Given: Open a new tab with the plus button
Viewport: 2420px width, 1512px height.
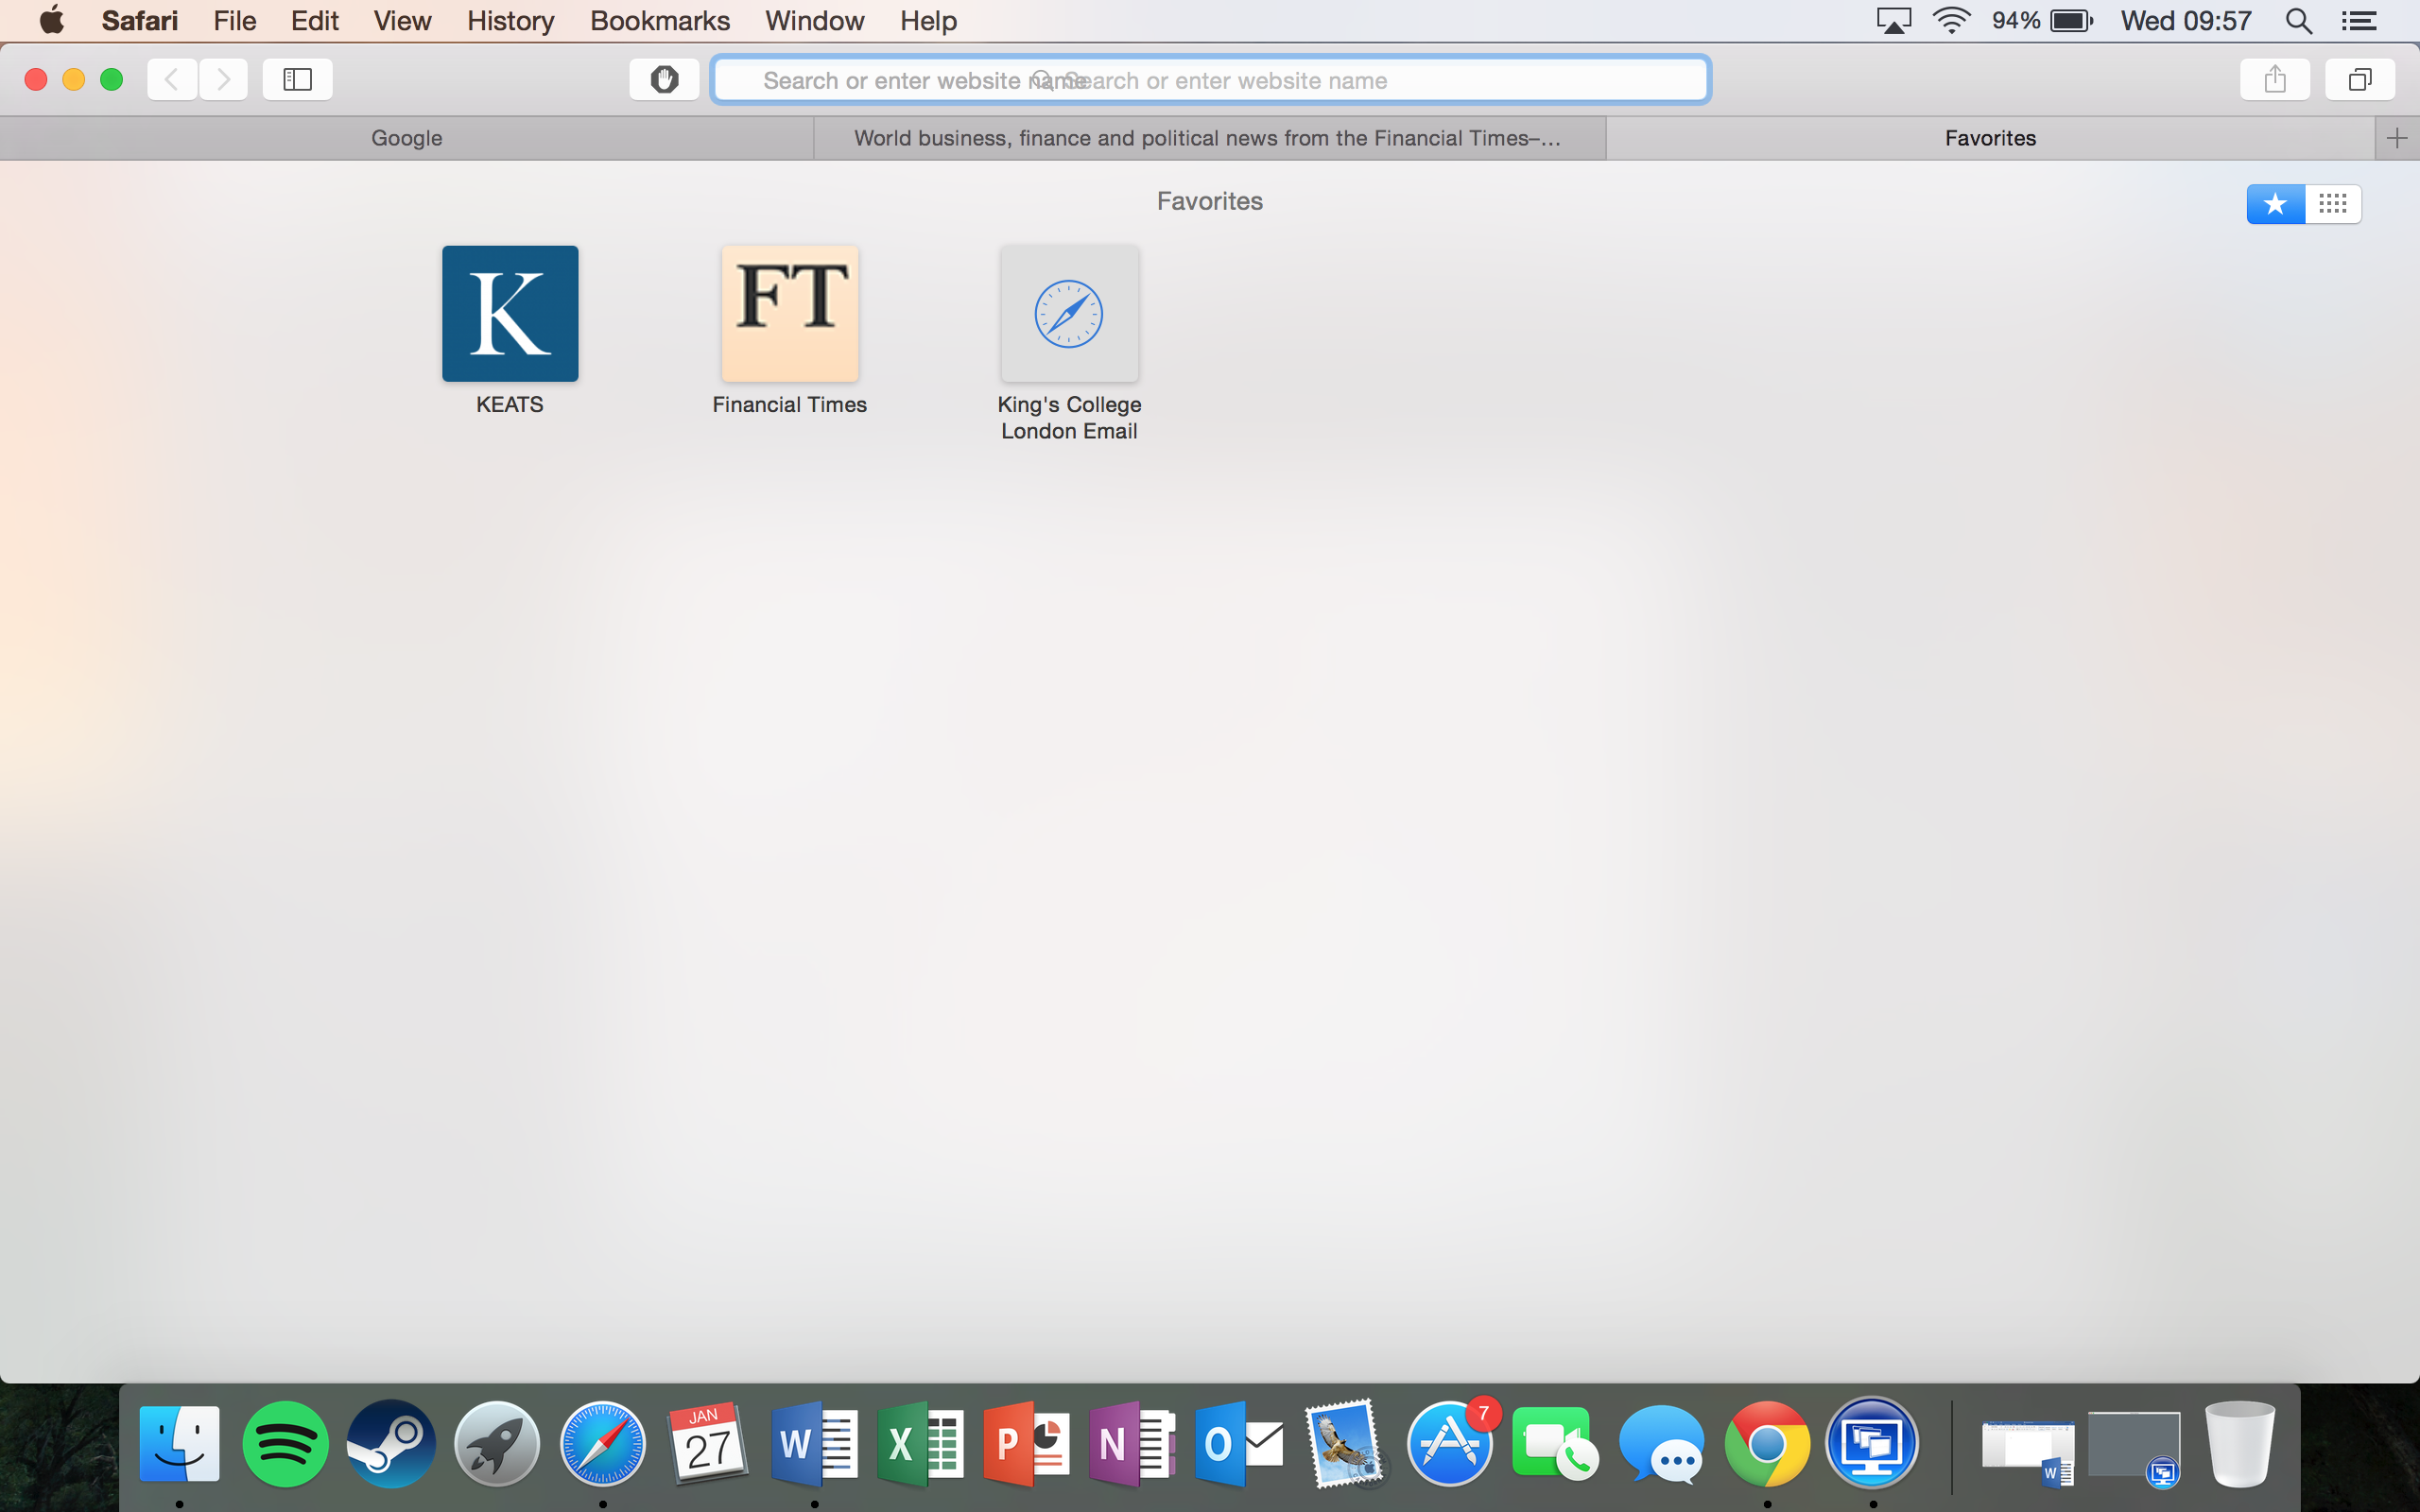Looking at the screenshot, I should (x=2396, y=138).
